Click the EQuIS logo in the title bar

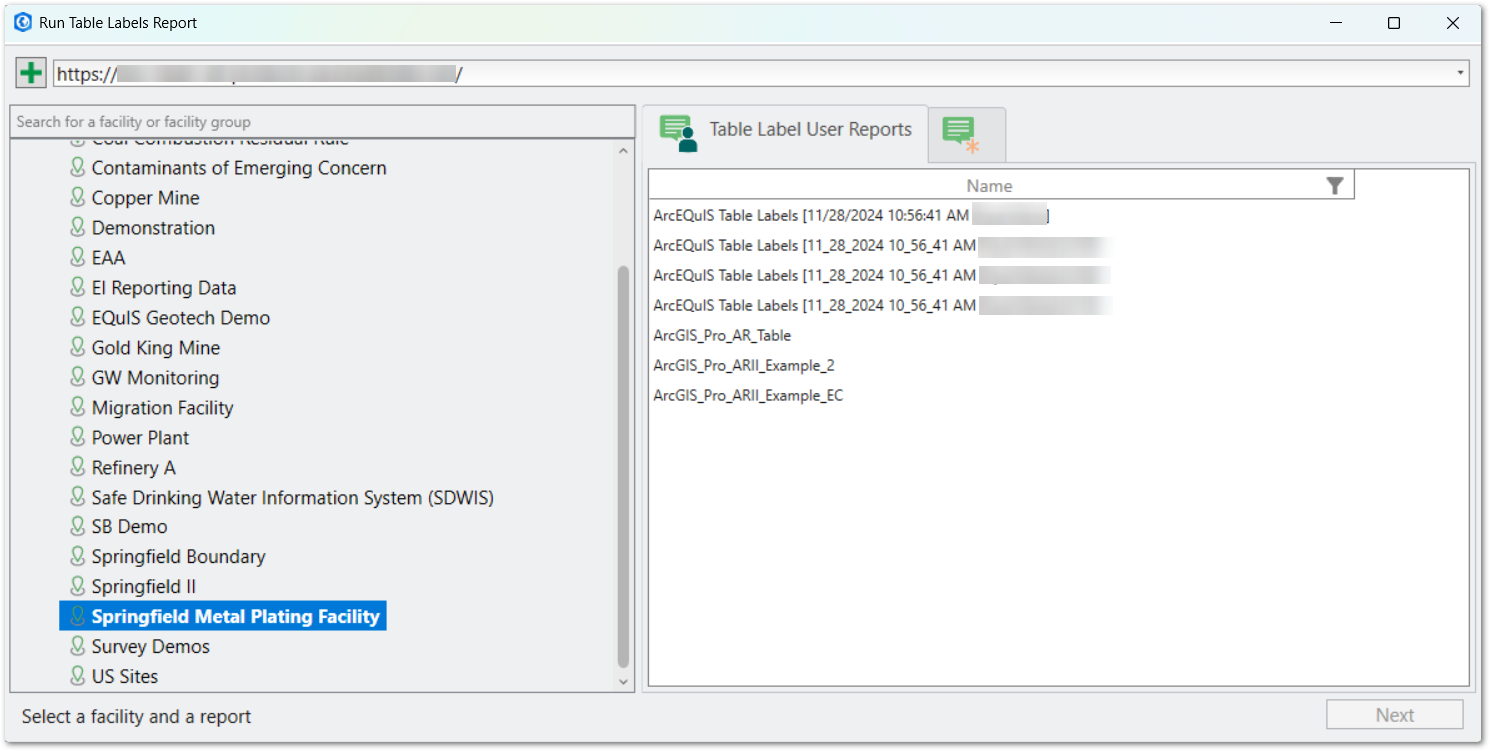pyautogui.click(x=21, y=21)
